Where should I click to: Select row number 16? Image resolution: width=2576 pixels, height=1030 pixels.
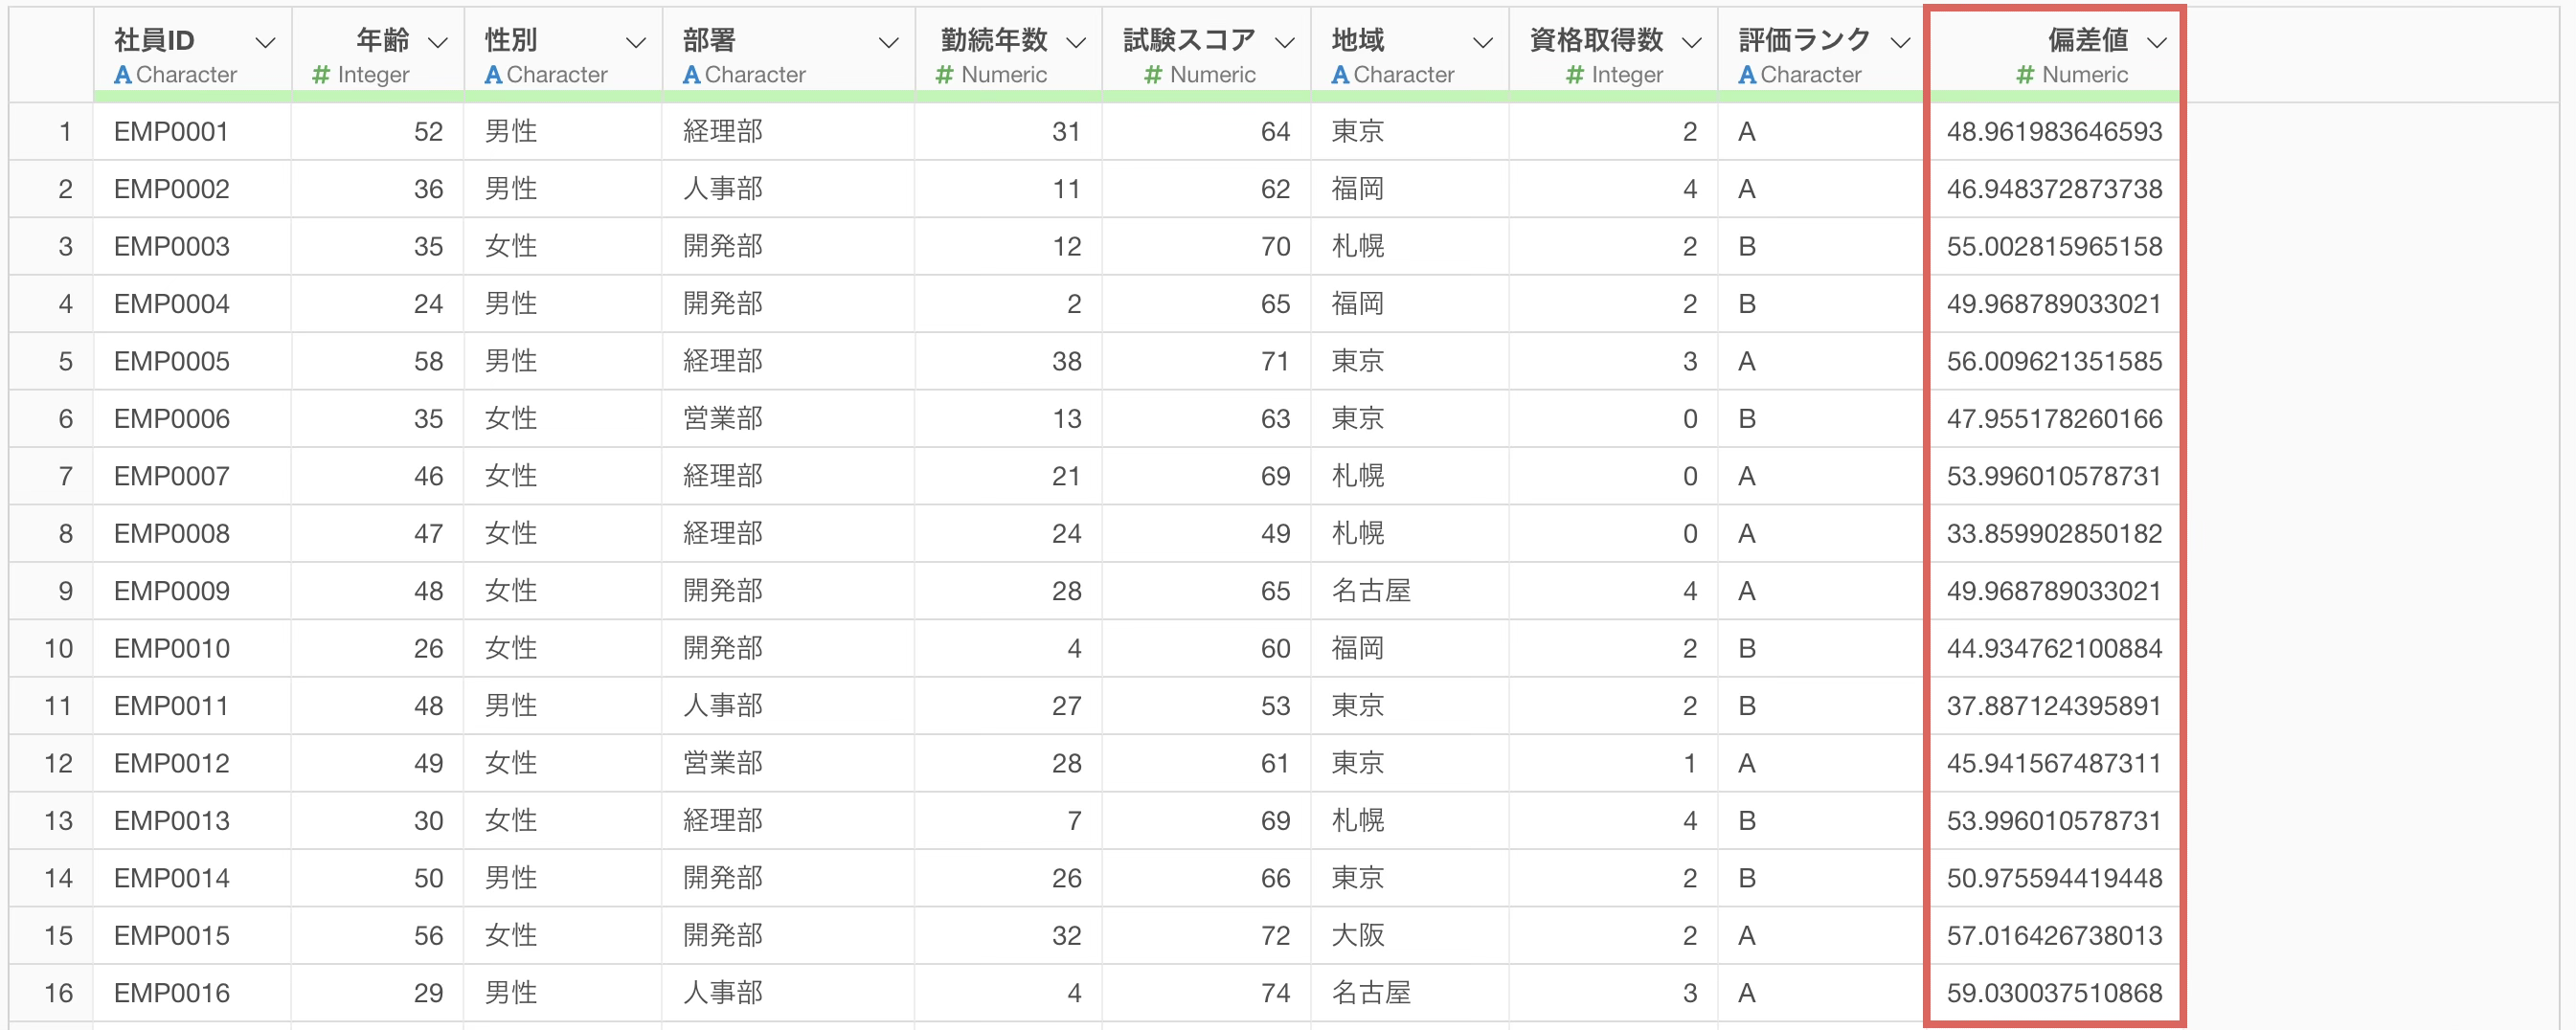coord(58,993)
